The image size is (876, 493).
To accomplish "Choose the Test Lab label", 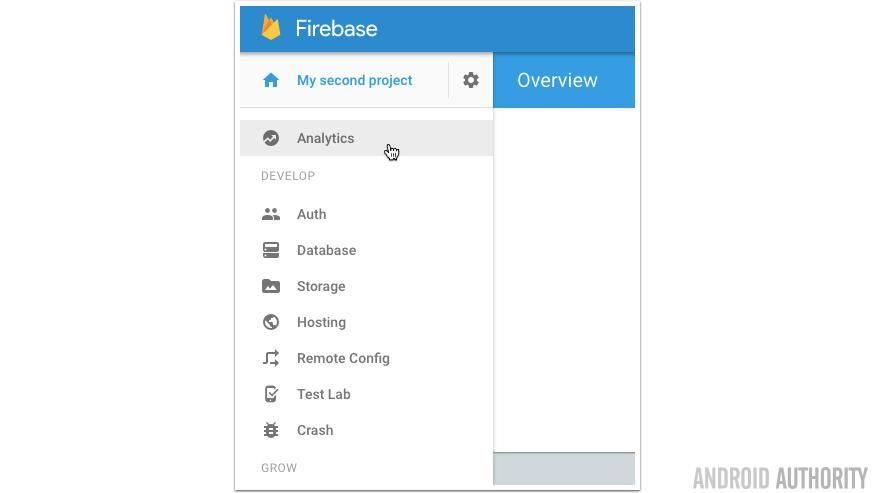I will pyautogui.click(x=323, y=394).
